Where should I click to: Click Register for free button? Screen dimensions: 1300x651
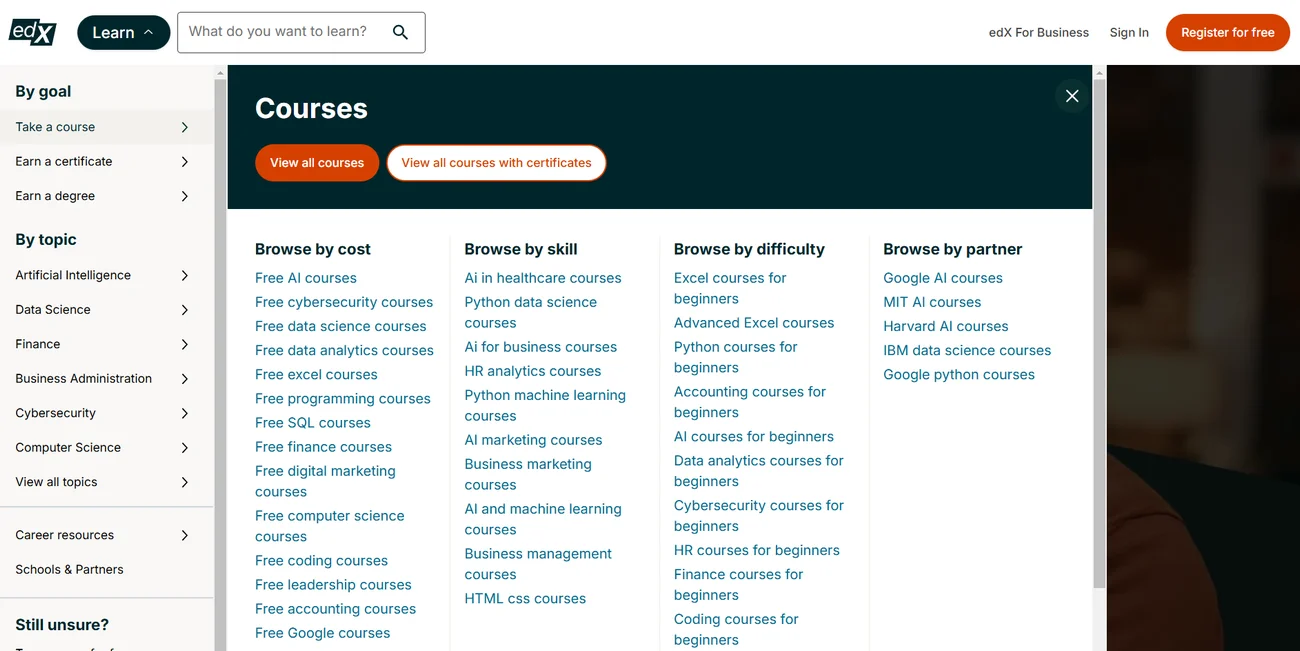(1227, 32)
